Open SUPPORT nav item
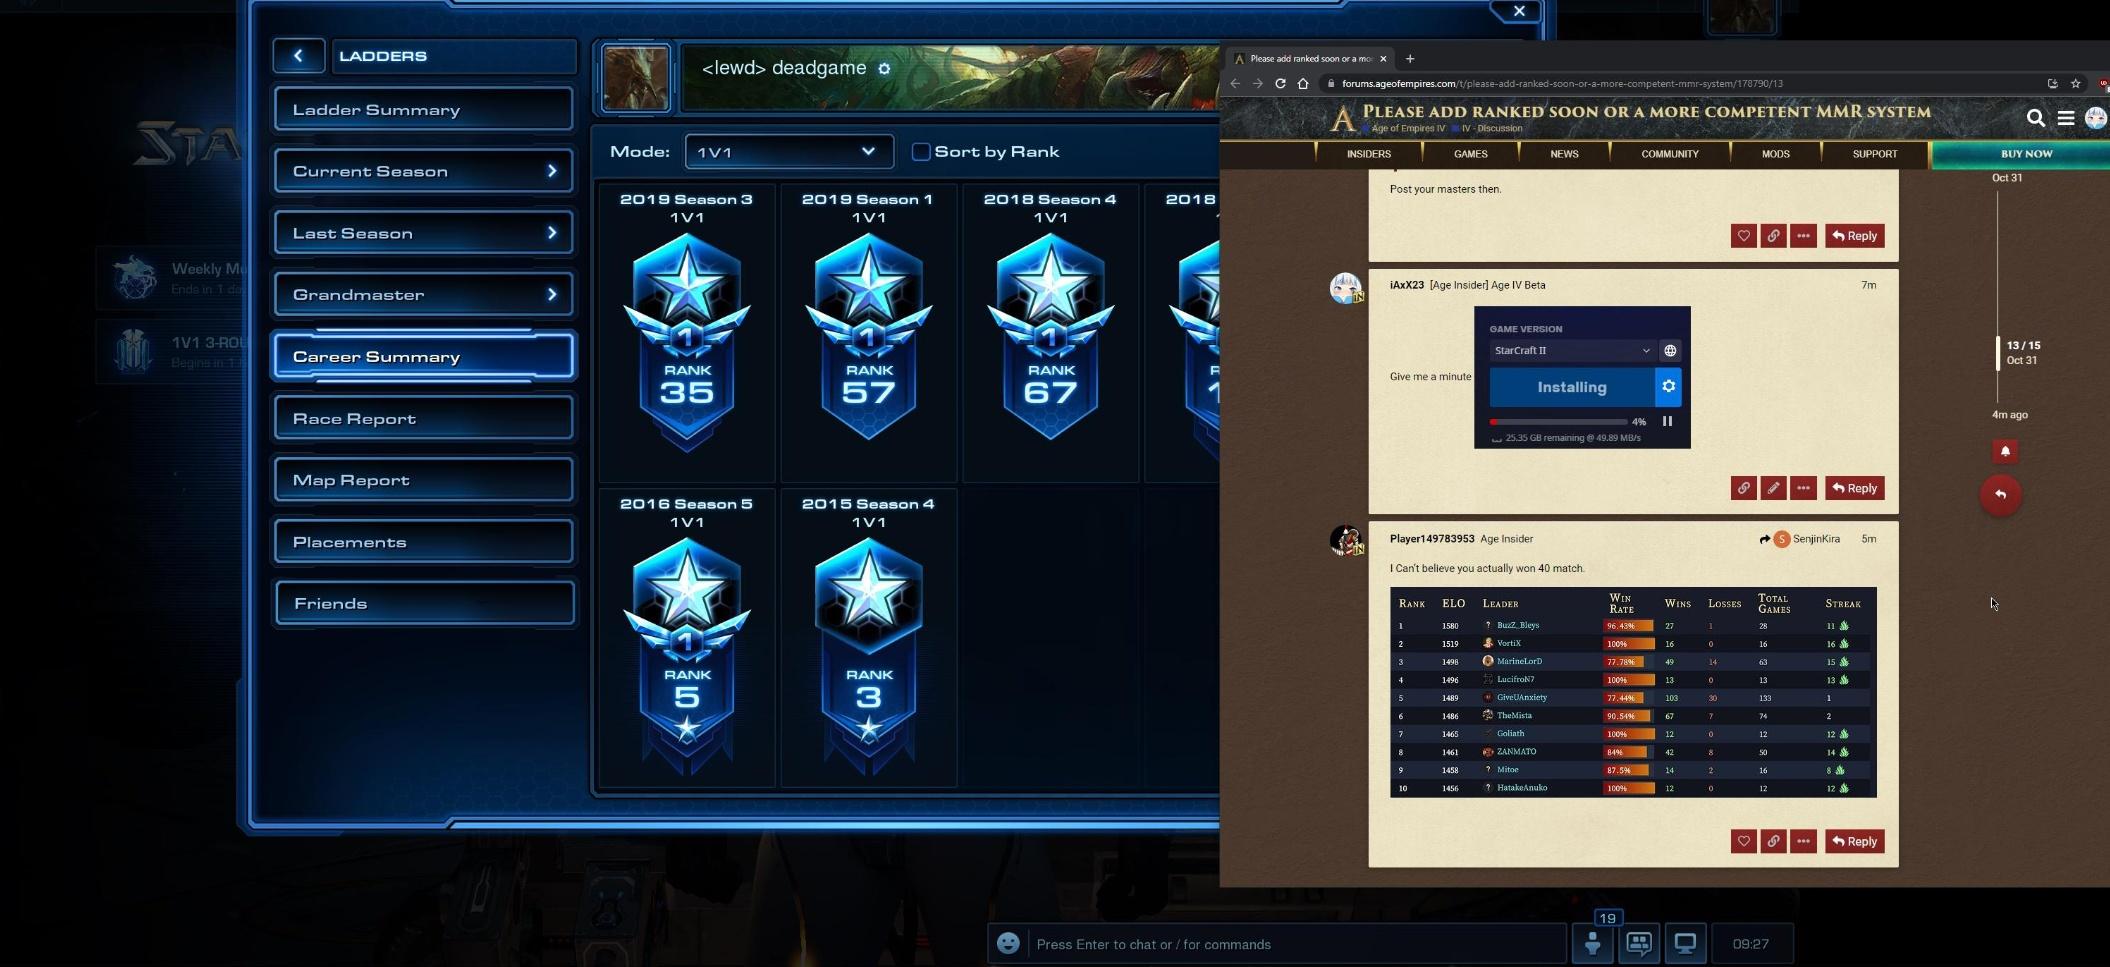The width and height of the screenshot is (2110, 967). [x=1875, y=154]
